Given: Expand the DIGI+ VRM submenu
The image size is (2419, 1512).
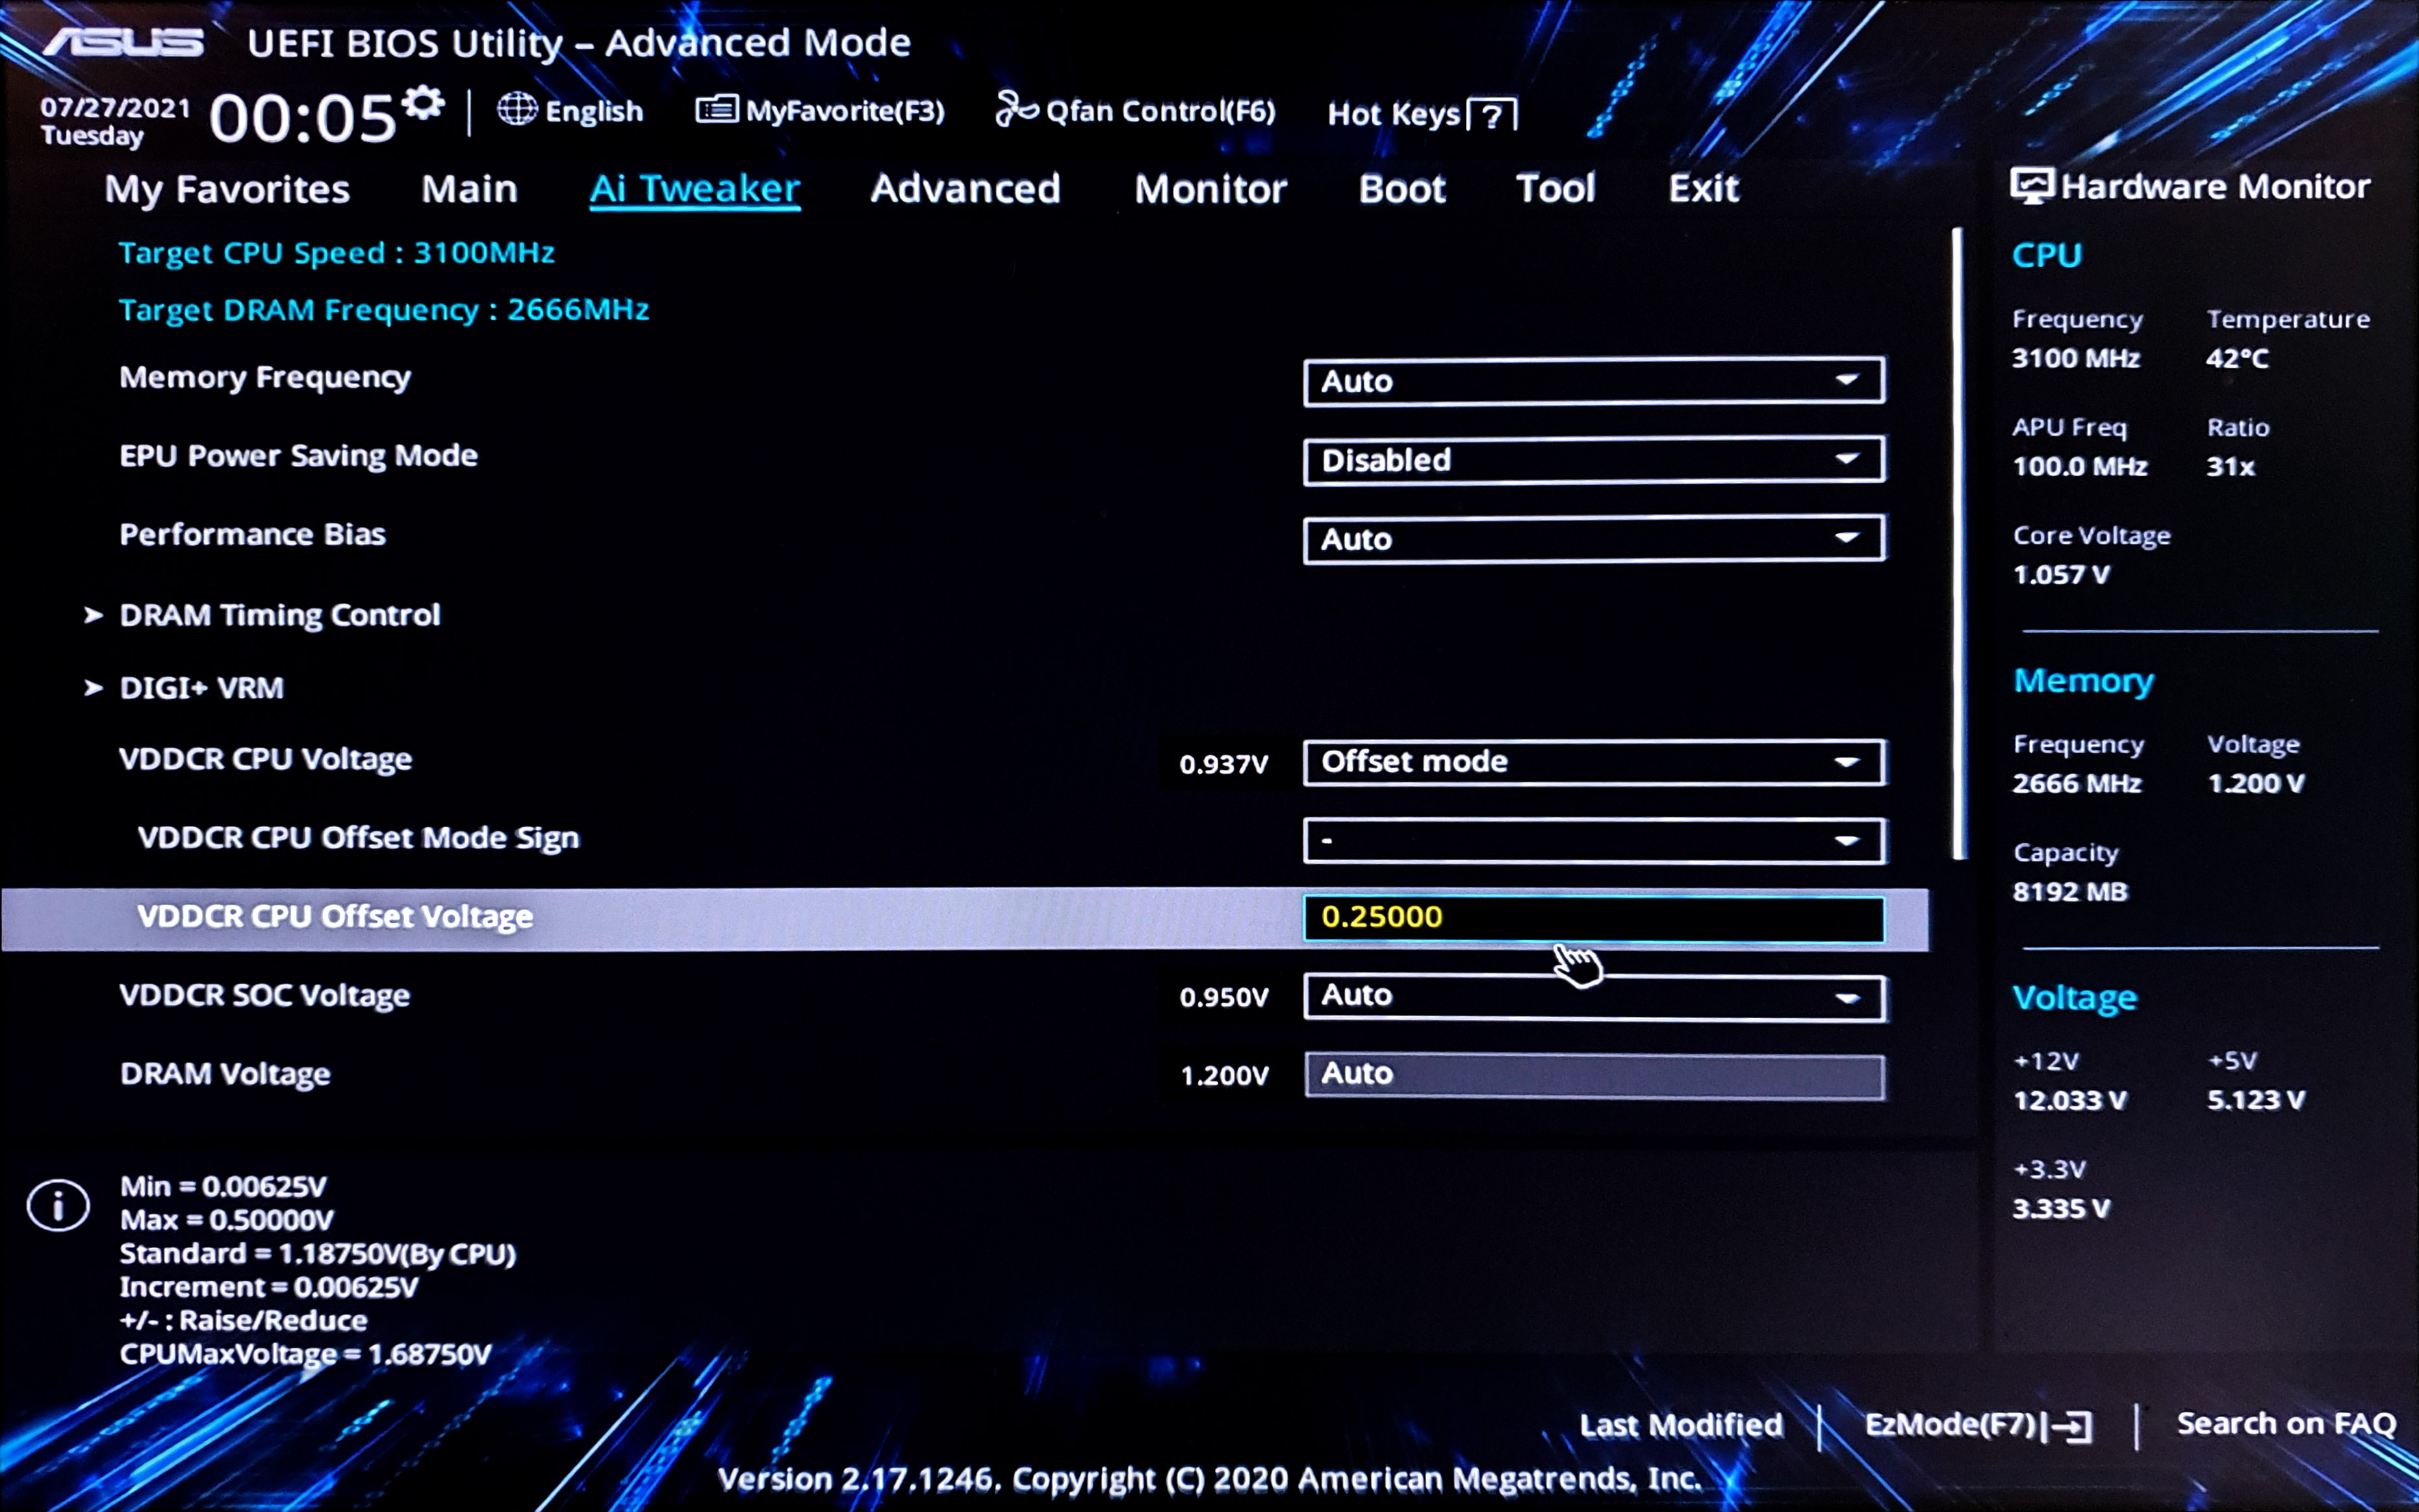Looking at the screenshot, I should (x=201, y=688).
